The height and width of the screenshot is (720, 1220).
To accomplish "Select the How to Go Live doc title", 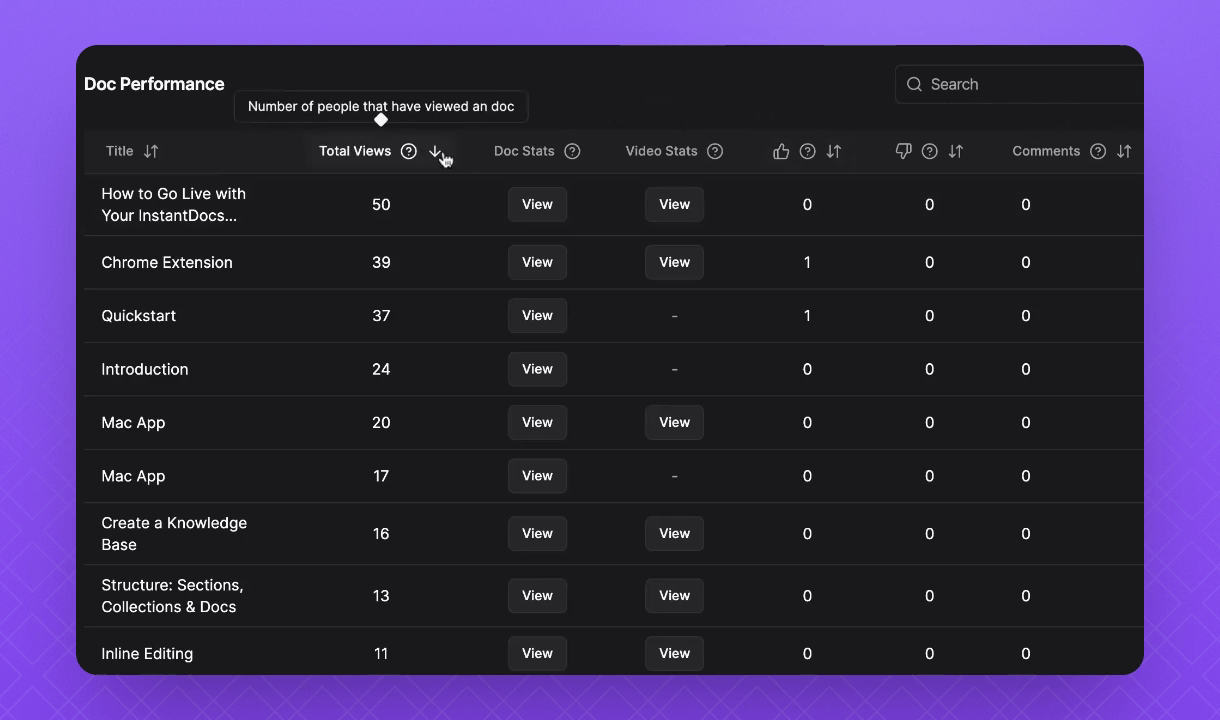I will click(x=173, y=204).
